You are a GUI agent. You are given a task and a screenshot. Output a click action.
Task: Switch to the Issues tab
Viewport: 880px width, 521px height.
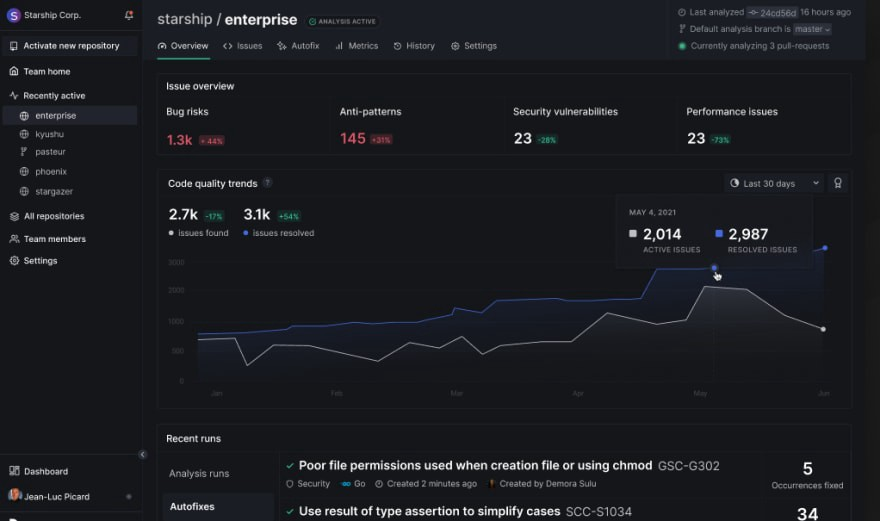click(x=242, y=46)
